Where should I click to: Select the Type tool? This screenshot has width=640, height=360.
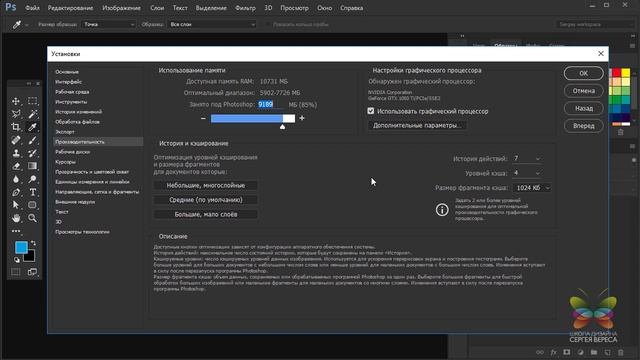(x=32, y=192)
